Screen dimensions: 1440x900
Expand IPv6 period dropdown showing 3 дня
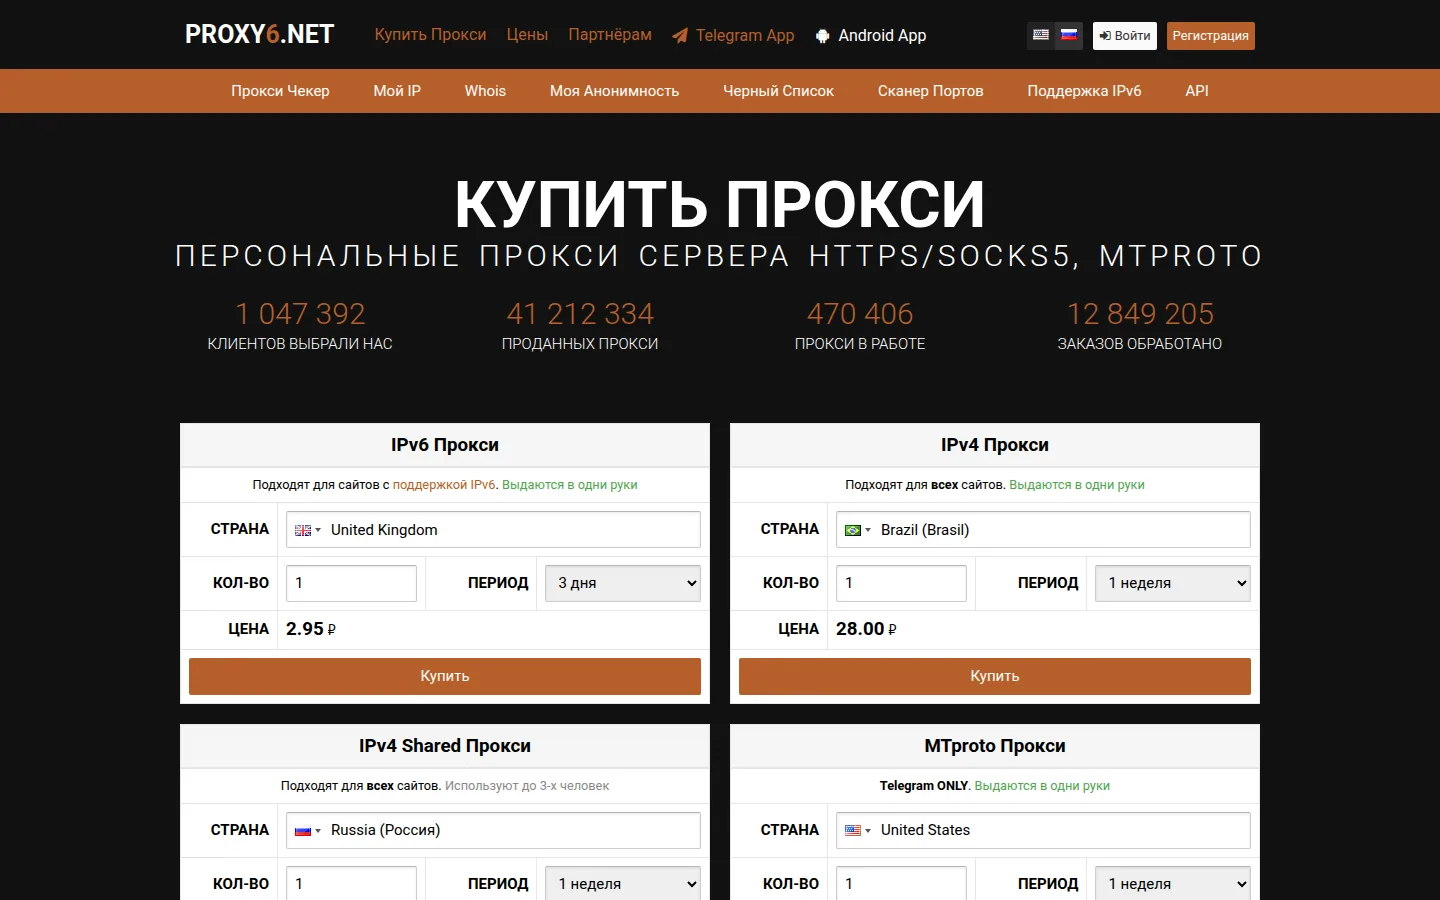(623, 583)
